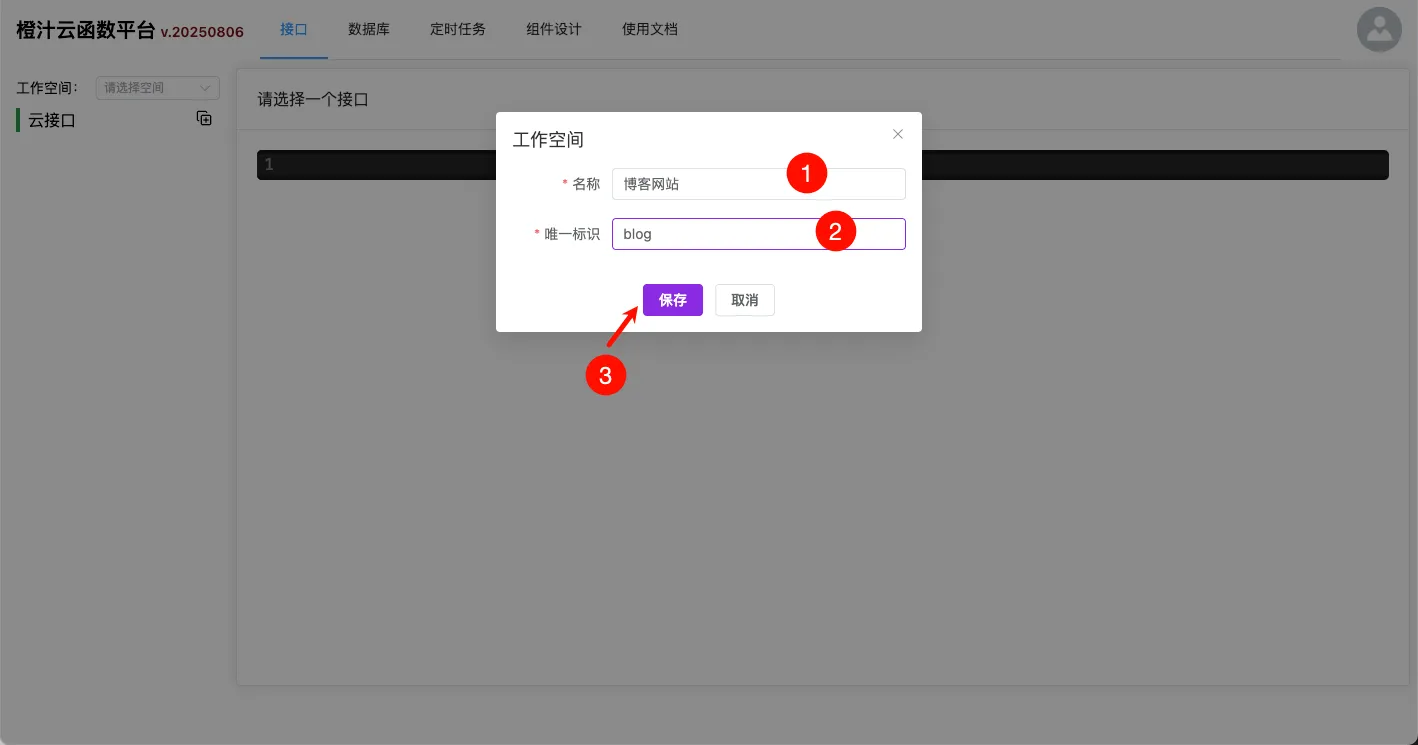Close the 工作空间 dialog with X
Viewport: 1418px width, 745px height.
(897, 134)
